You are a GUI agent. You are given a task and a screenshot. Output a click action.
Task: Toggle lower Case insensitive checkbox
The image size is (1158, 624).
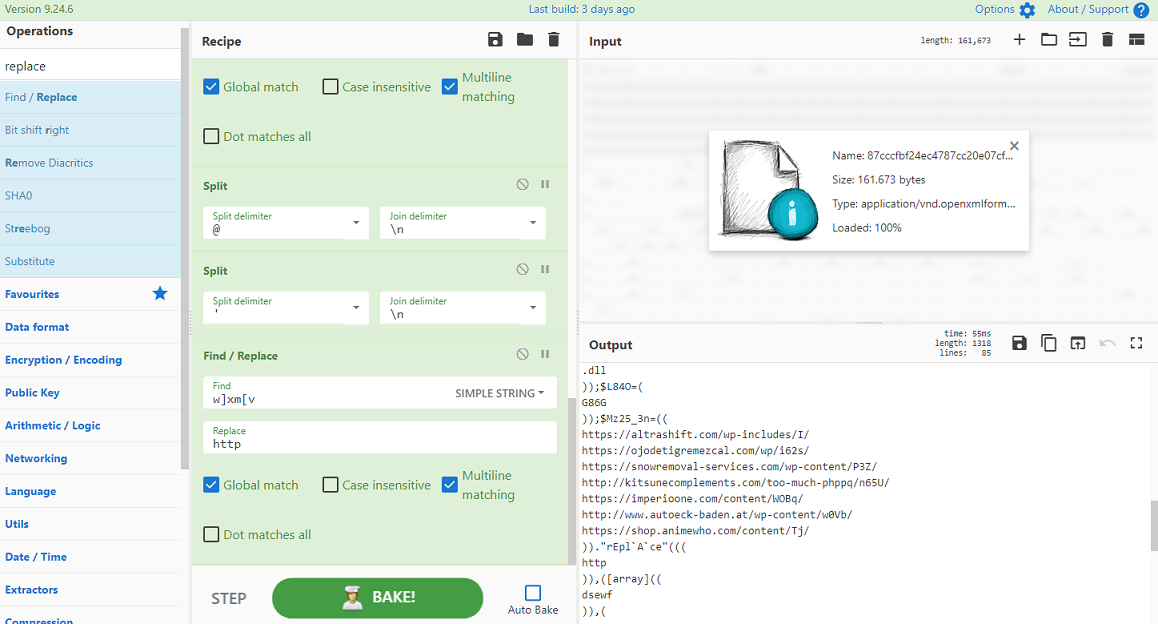330,484
